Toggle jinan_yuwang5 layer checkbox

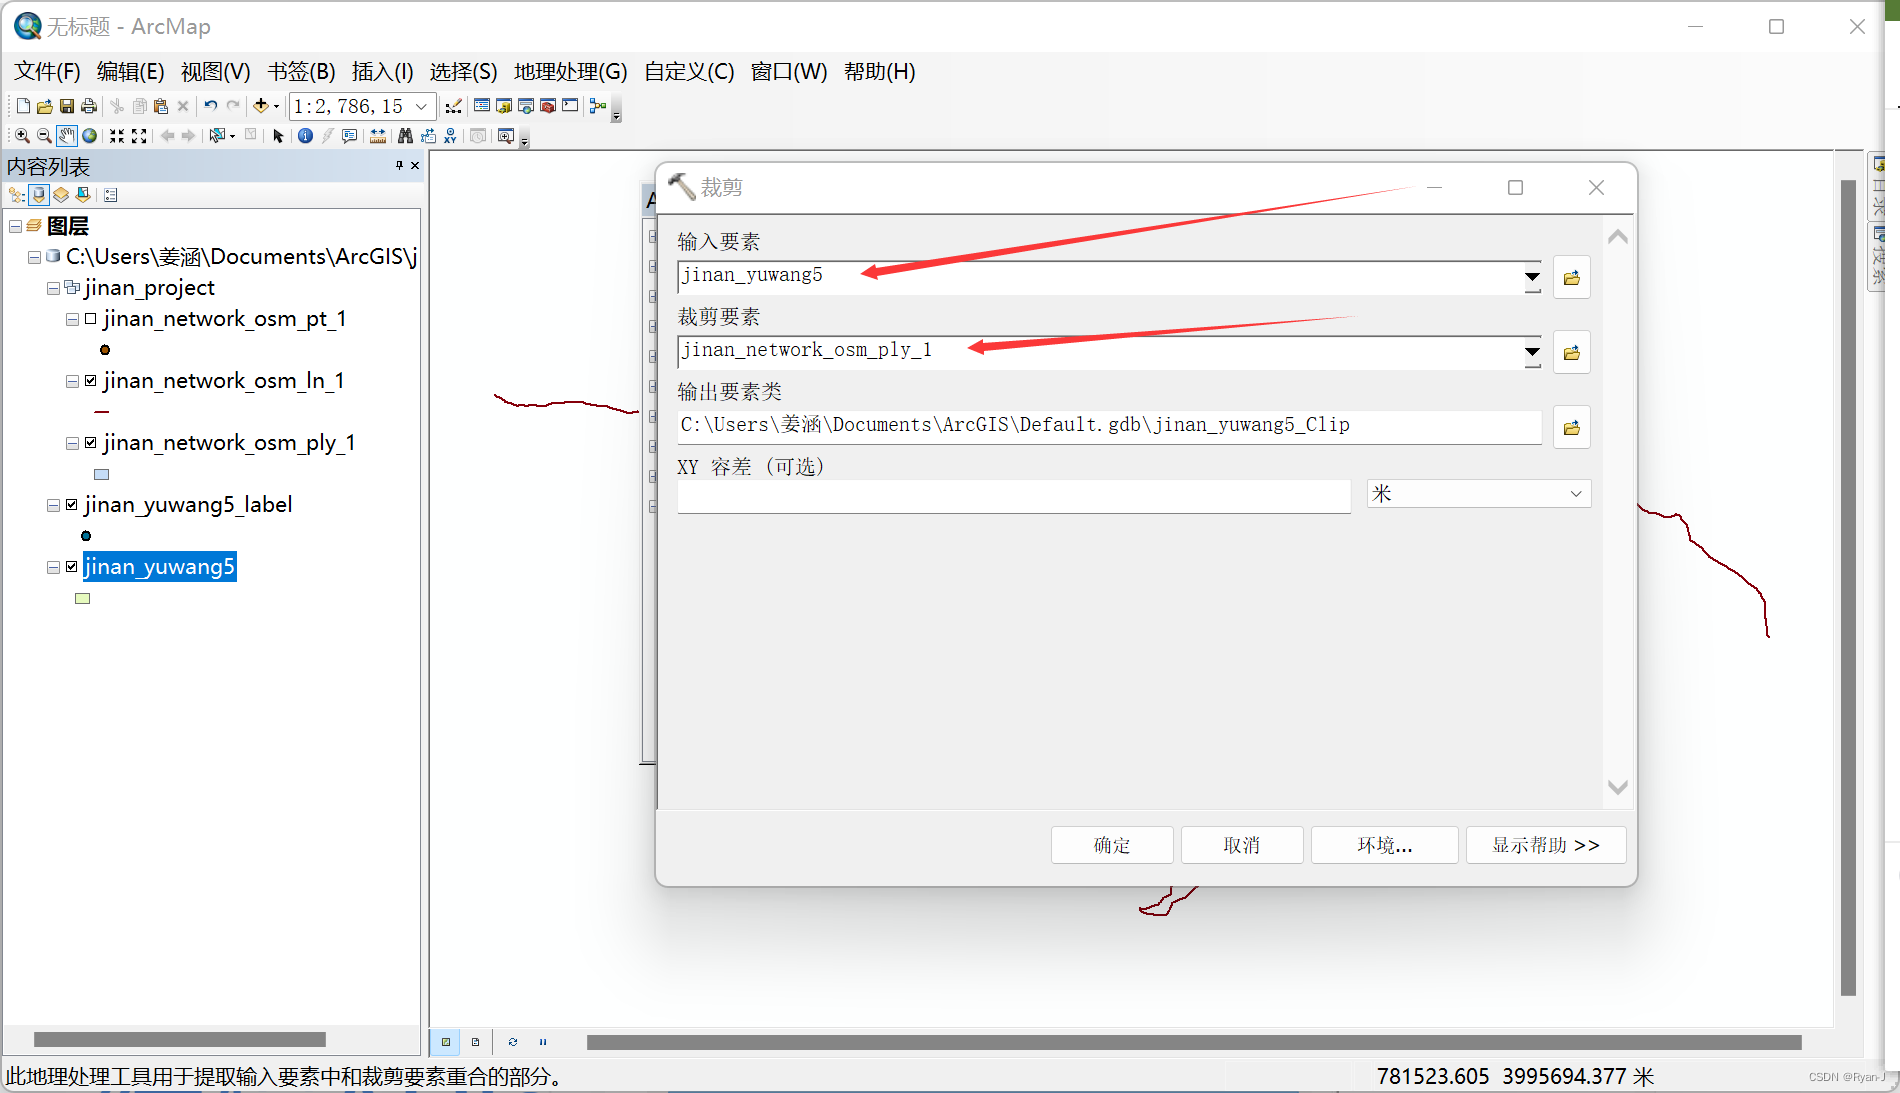tap(72, 567)
